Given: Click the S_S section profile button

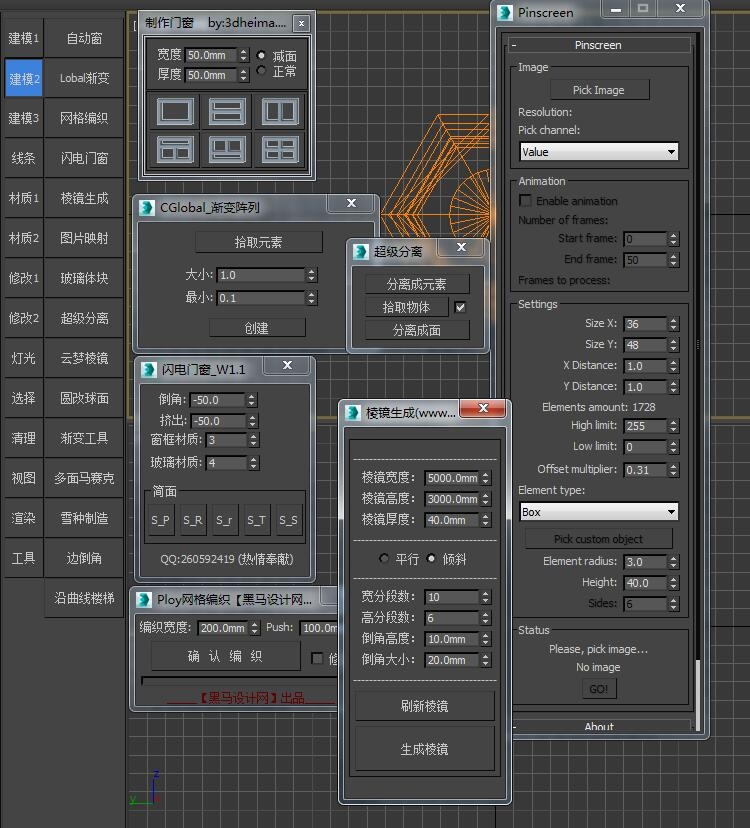Looking at the screenshot, I should pyautogui.click(x=288, y=520).
